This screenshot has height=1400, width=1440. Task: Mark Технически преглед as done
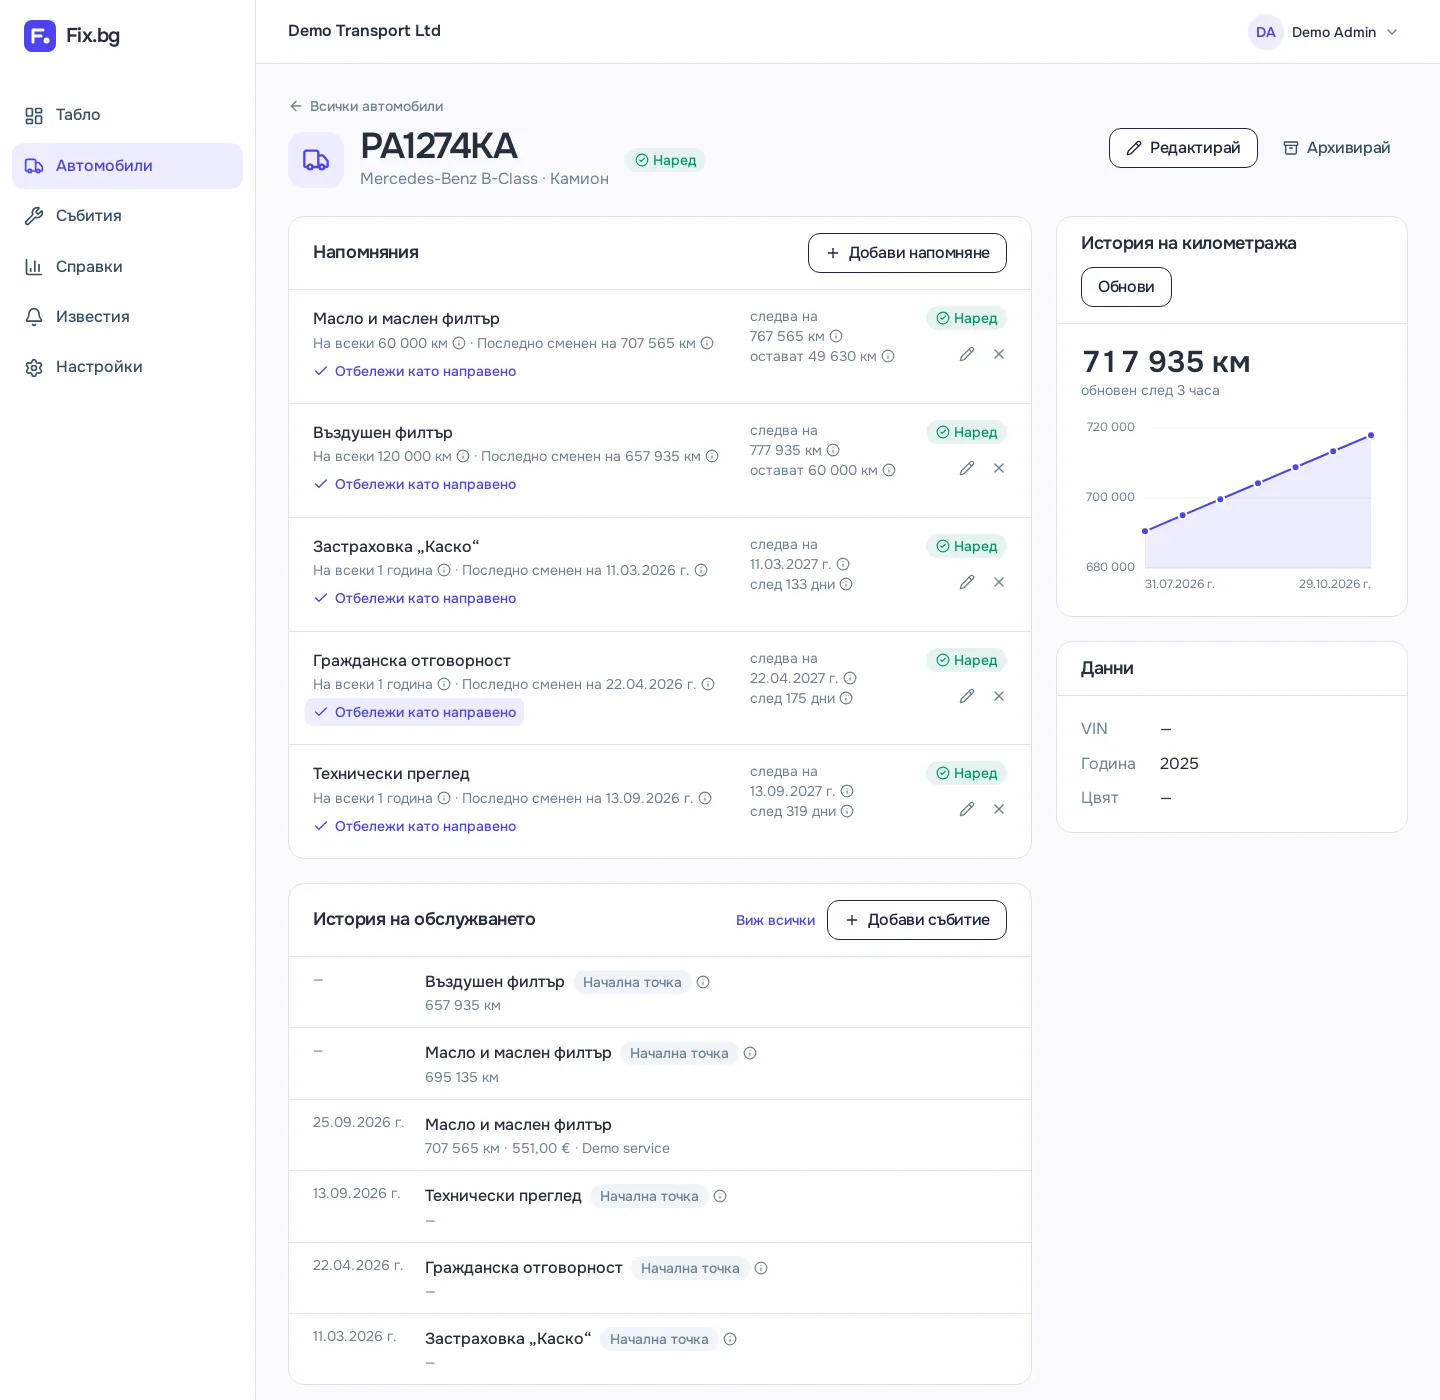click(x=415, y=826)
